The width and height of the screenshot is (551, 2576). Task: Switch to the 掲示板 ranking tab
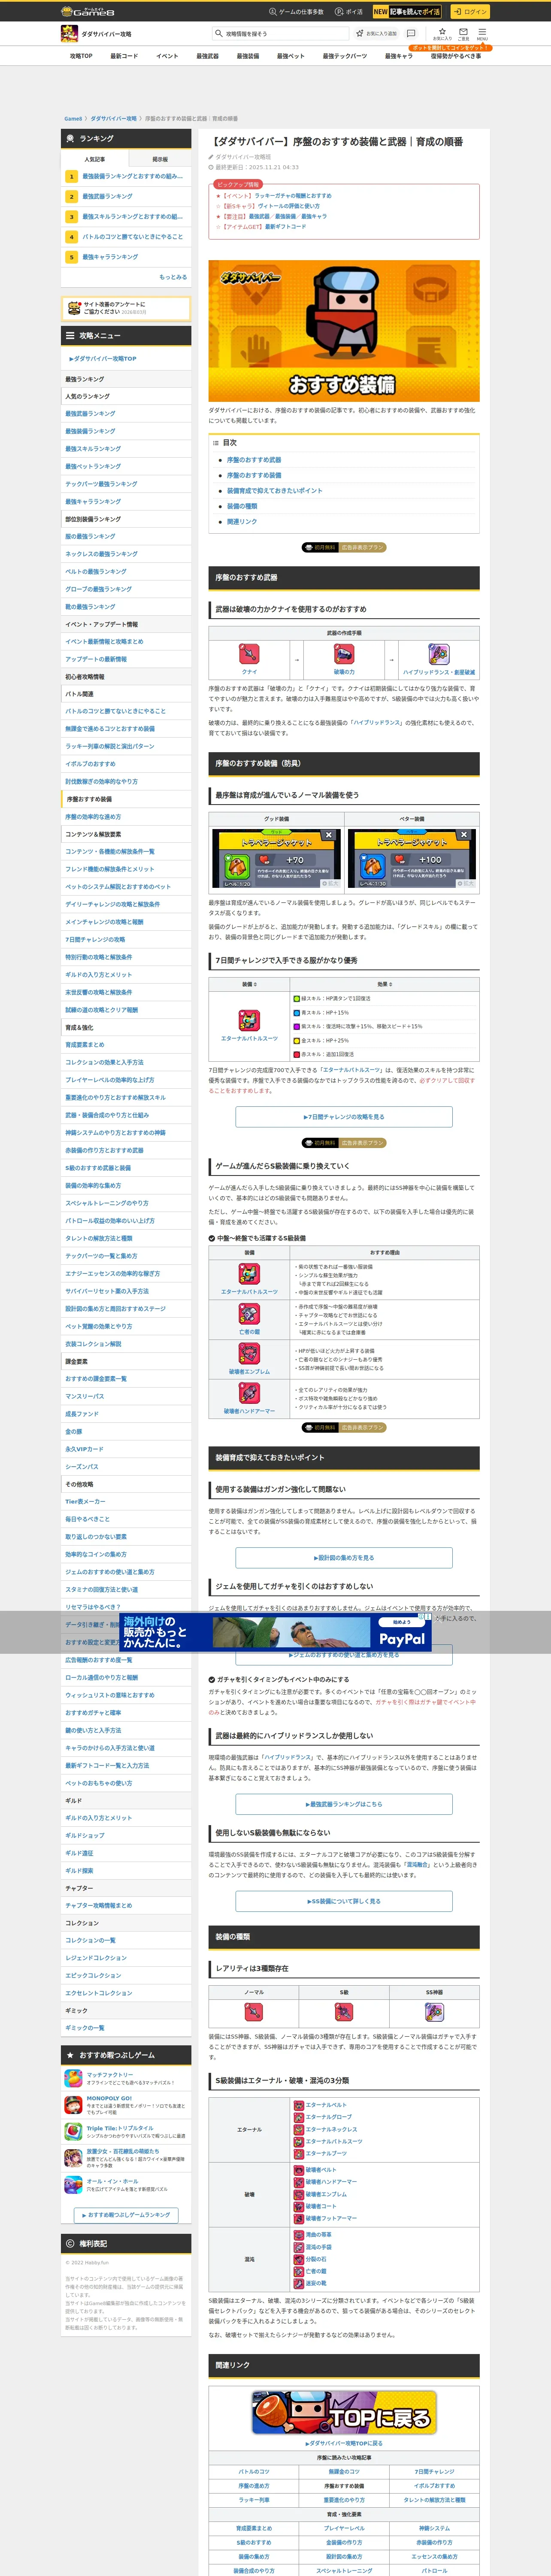click(x=160, y=159)
